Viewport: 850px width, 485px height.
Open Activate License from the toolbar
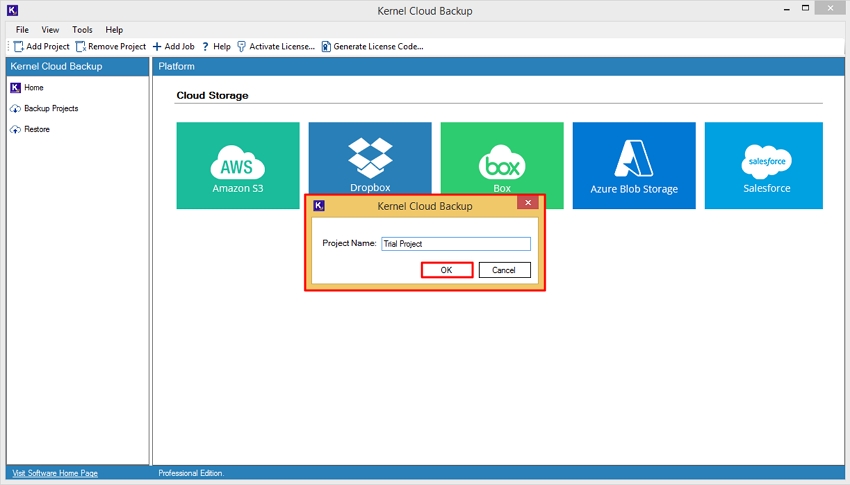276,47
